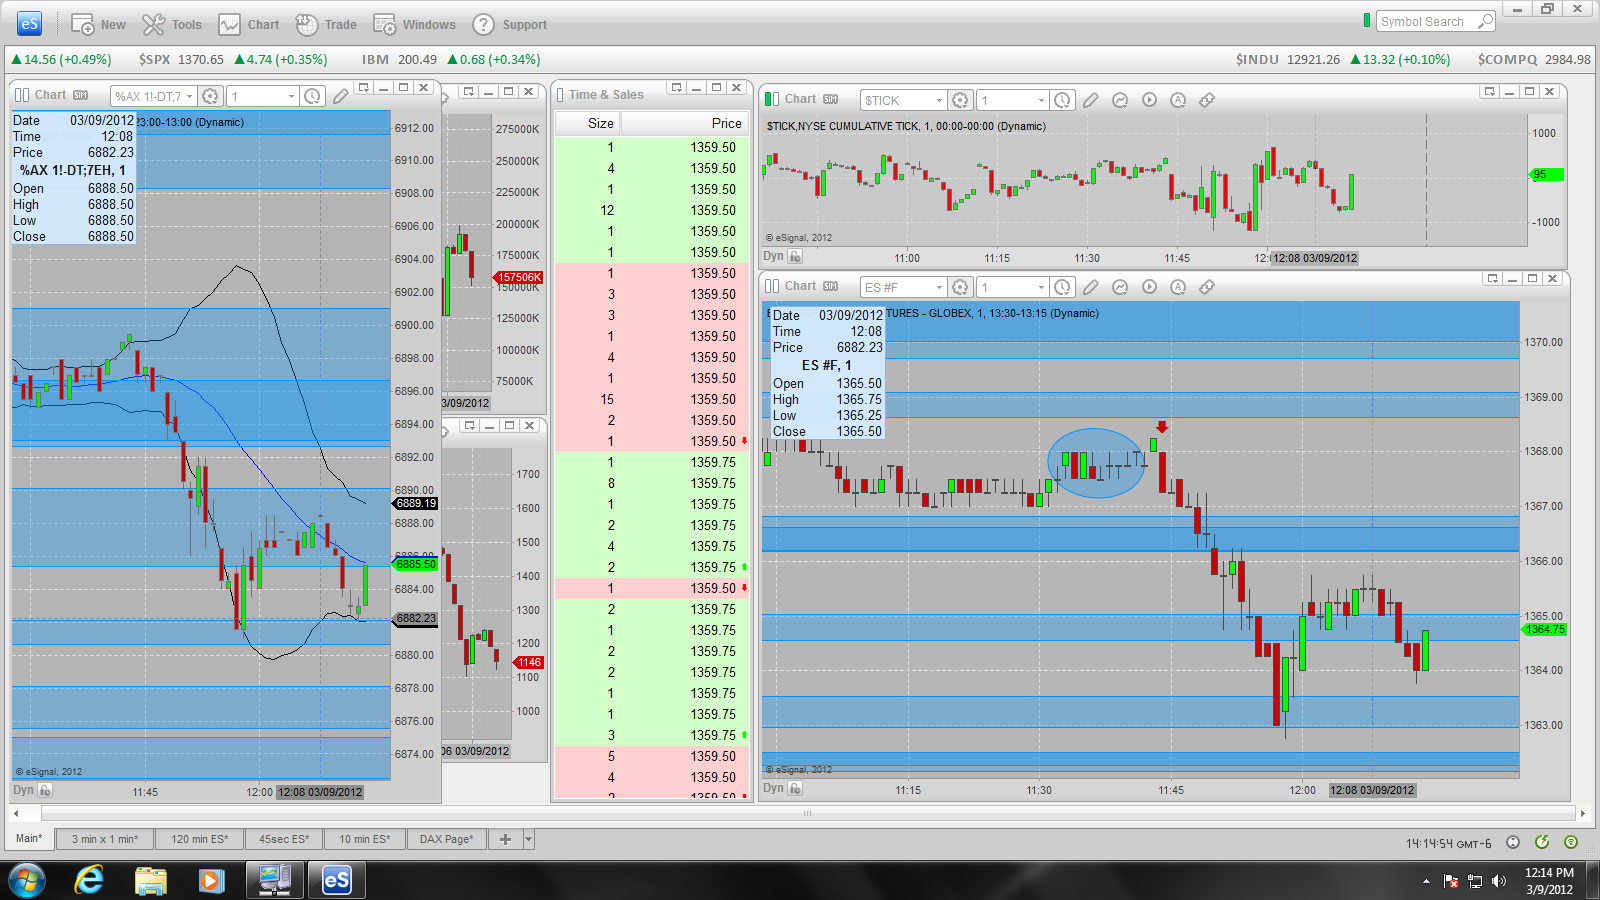Toggle SIM mode badge in %AX chart

click(x=80, y=95)
